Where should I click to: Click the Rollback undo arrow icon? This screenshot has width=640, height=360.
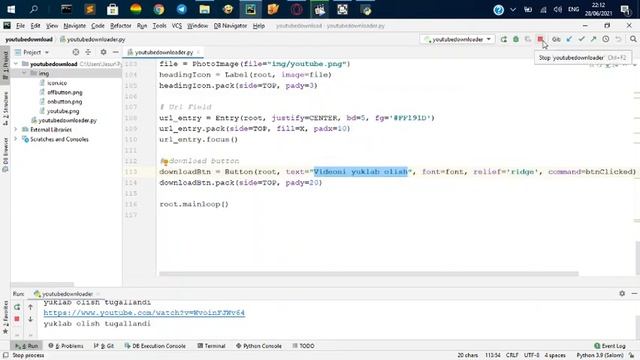(x=618, y=39)
